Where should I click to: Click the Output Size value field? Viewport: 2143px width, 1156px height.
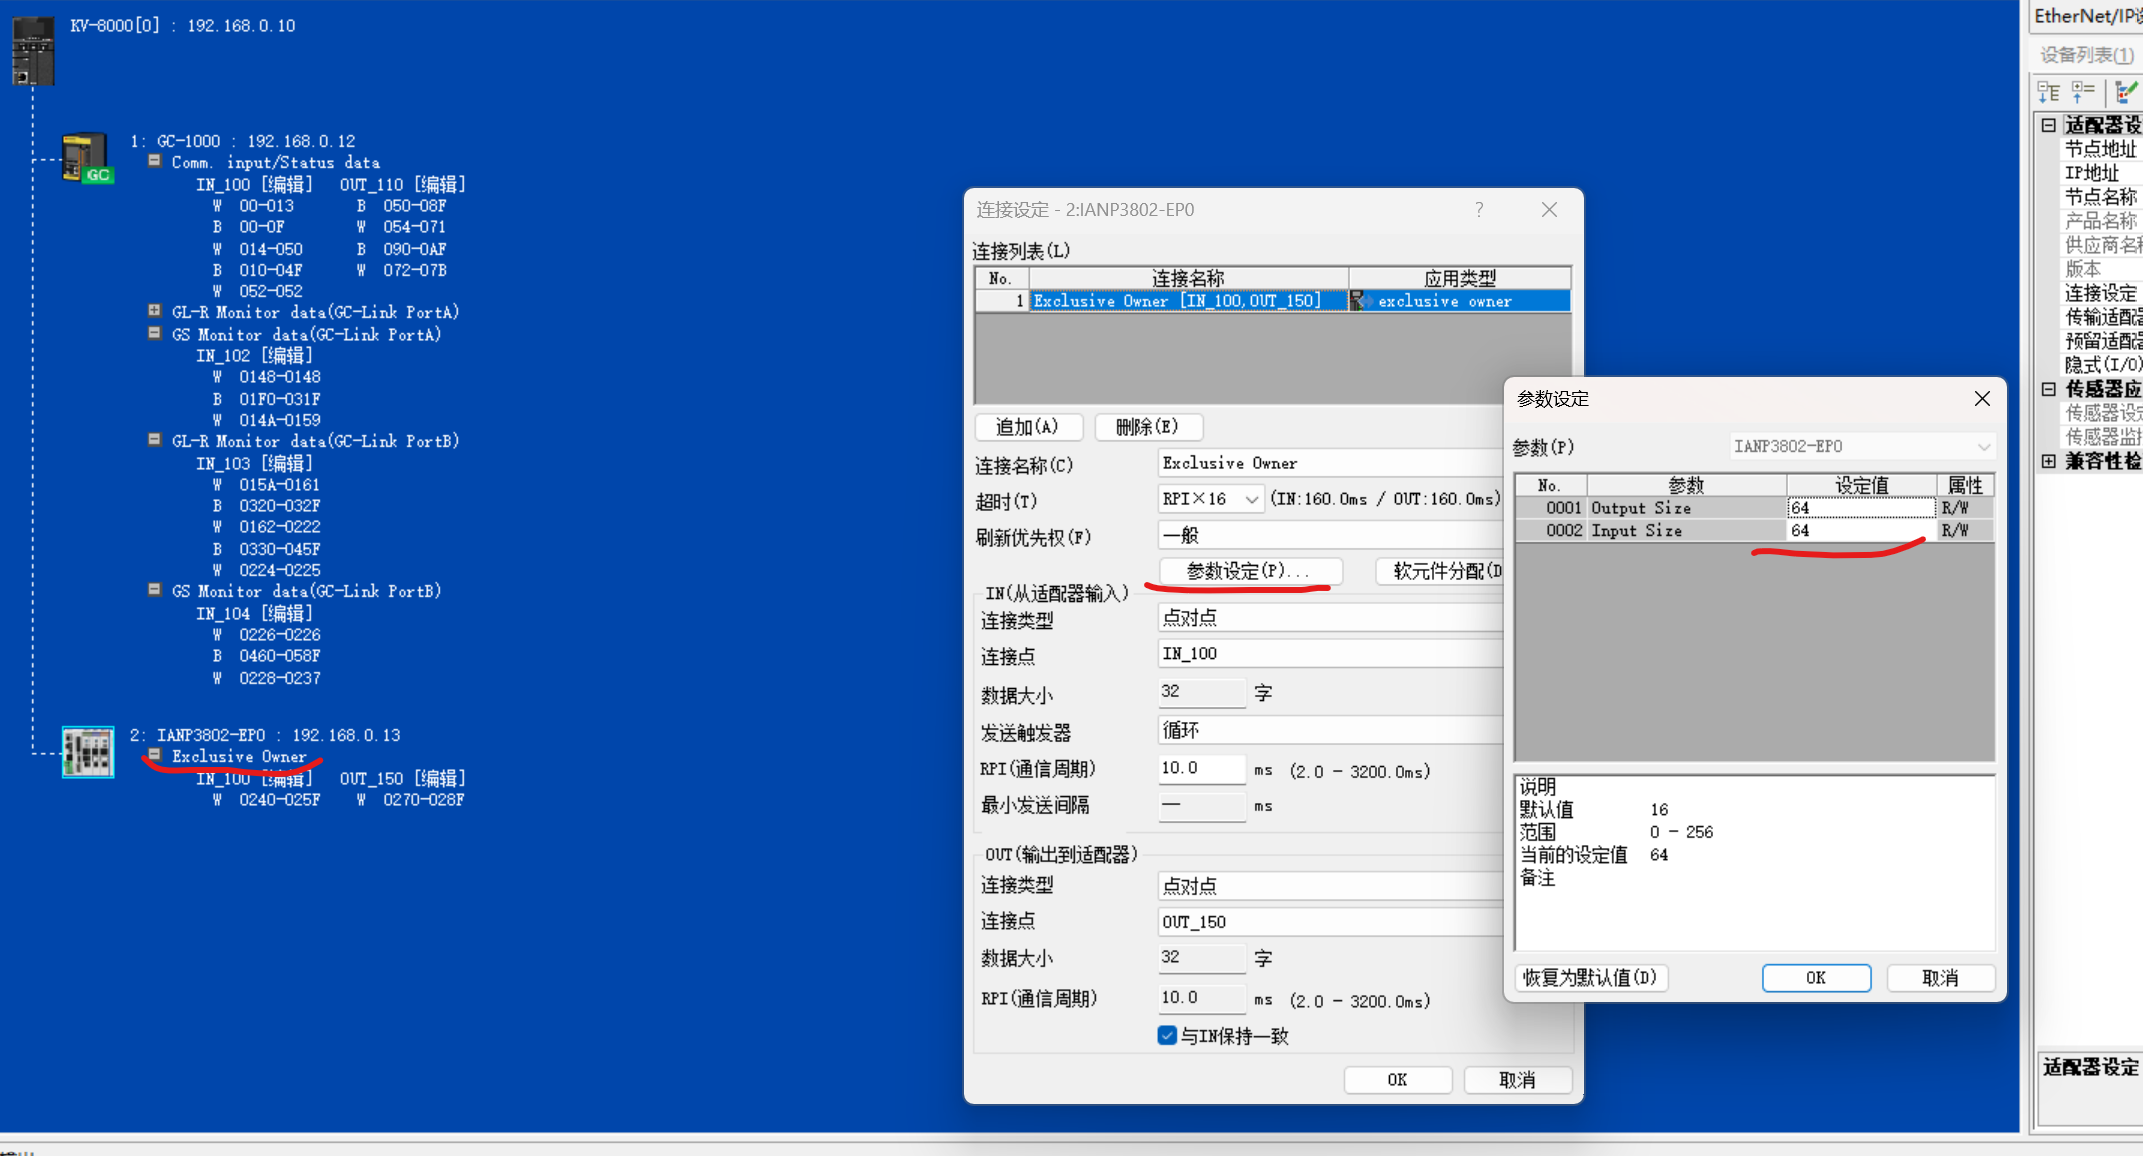(1860, 508)
